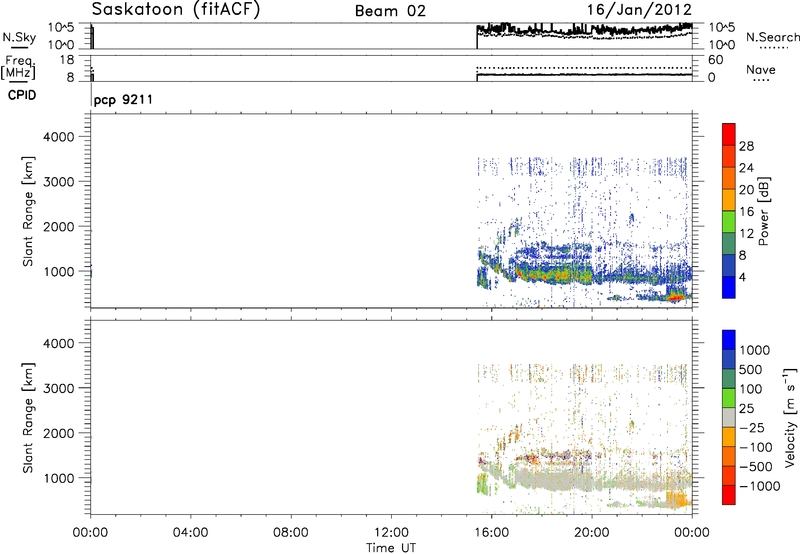Click the -25 tick on Velocity colorbar
This screenshot has width=800, height=554.
pyautogui.click(x=752, y=427)
